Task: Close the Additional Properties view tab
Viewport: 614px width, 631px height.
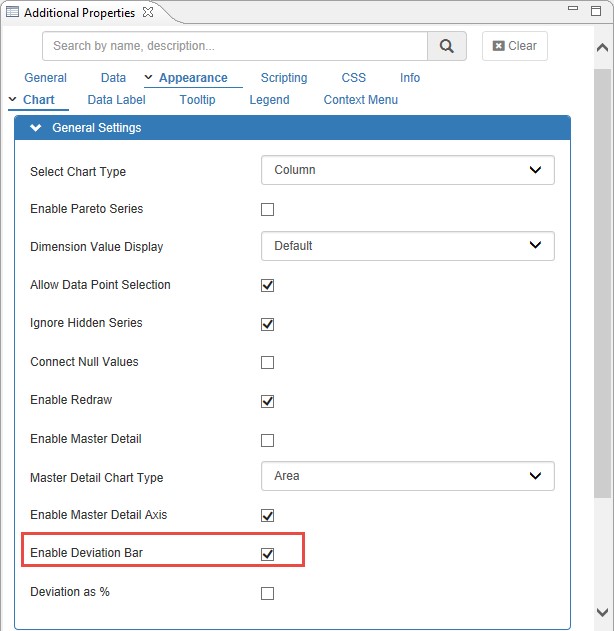Action: click(148, 12)
